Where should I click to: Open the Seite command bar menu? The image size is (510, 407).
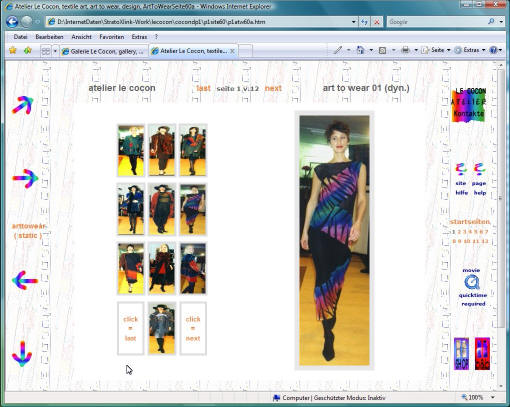coord(436,50)
